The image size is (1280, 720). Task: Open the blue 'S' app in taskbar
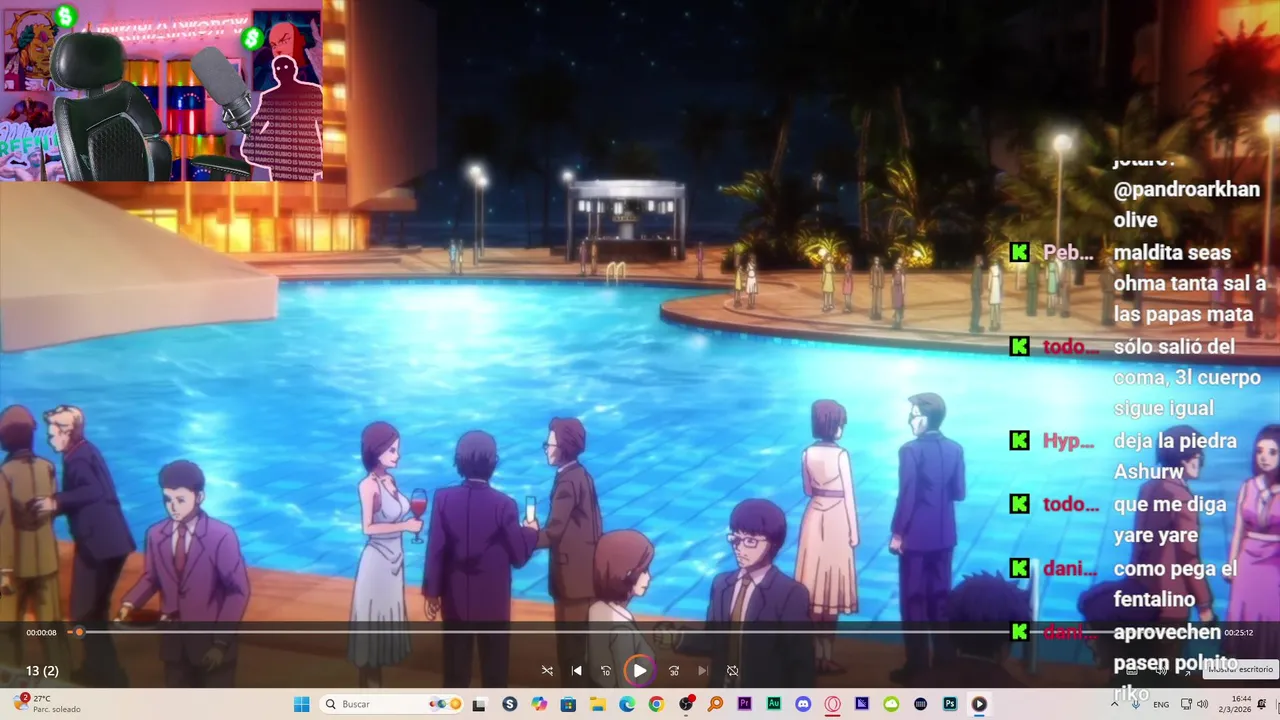click(510, 704)
